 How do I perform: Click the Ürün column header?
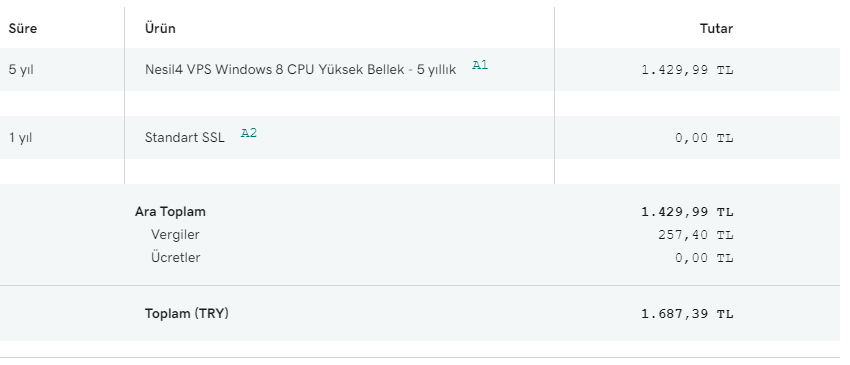pos(160,28)
